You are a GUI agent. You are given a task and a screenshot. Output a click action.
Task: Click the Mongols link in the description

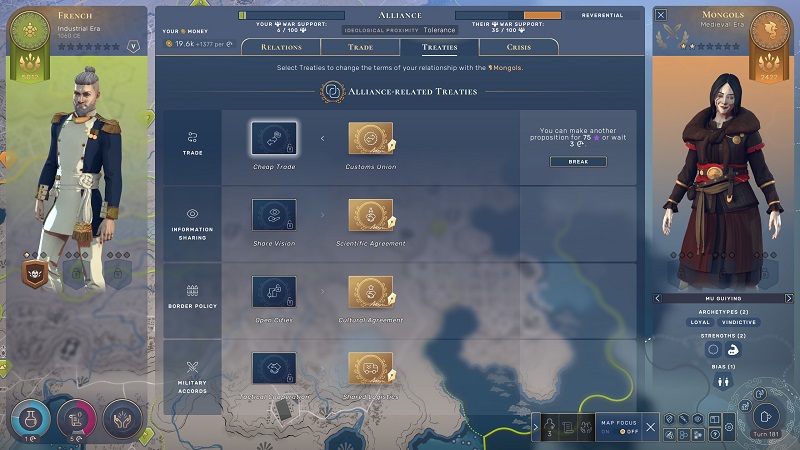coord(506,67)
